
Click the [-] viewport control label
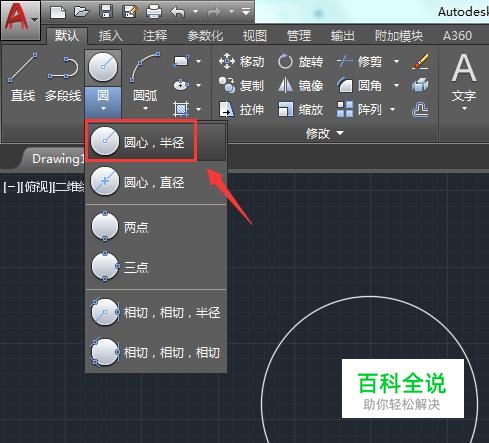coord(11,188)
